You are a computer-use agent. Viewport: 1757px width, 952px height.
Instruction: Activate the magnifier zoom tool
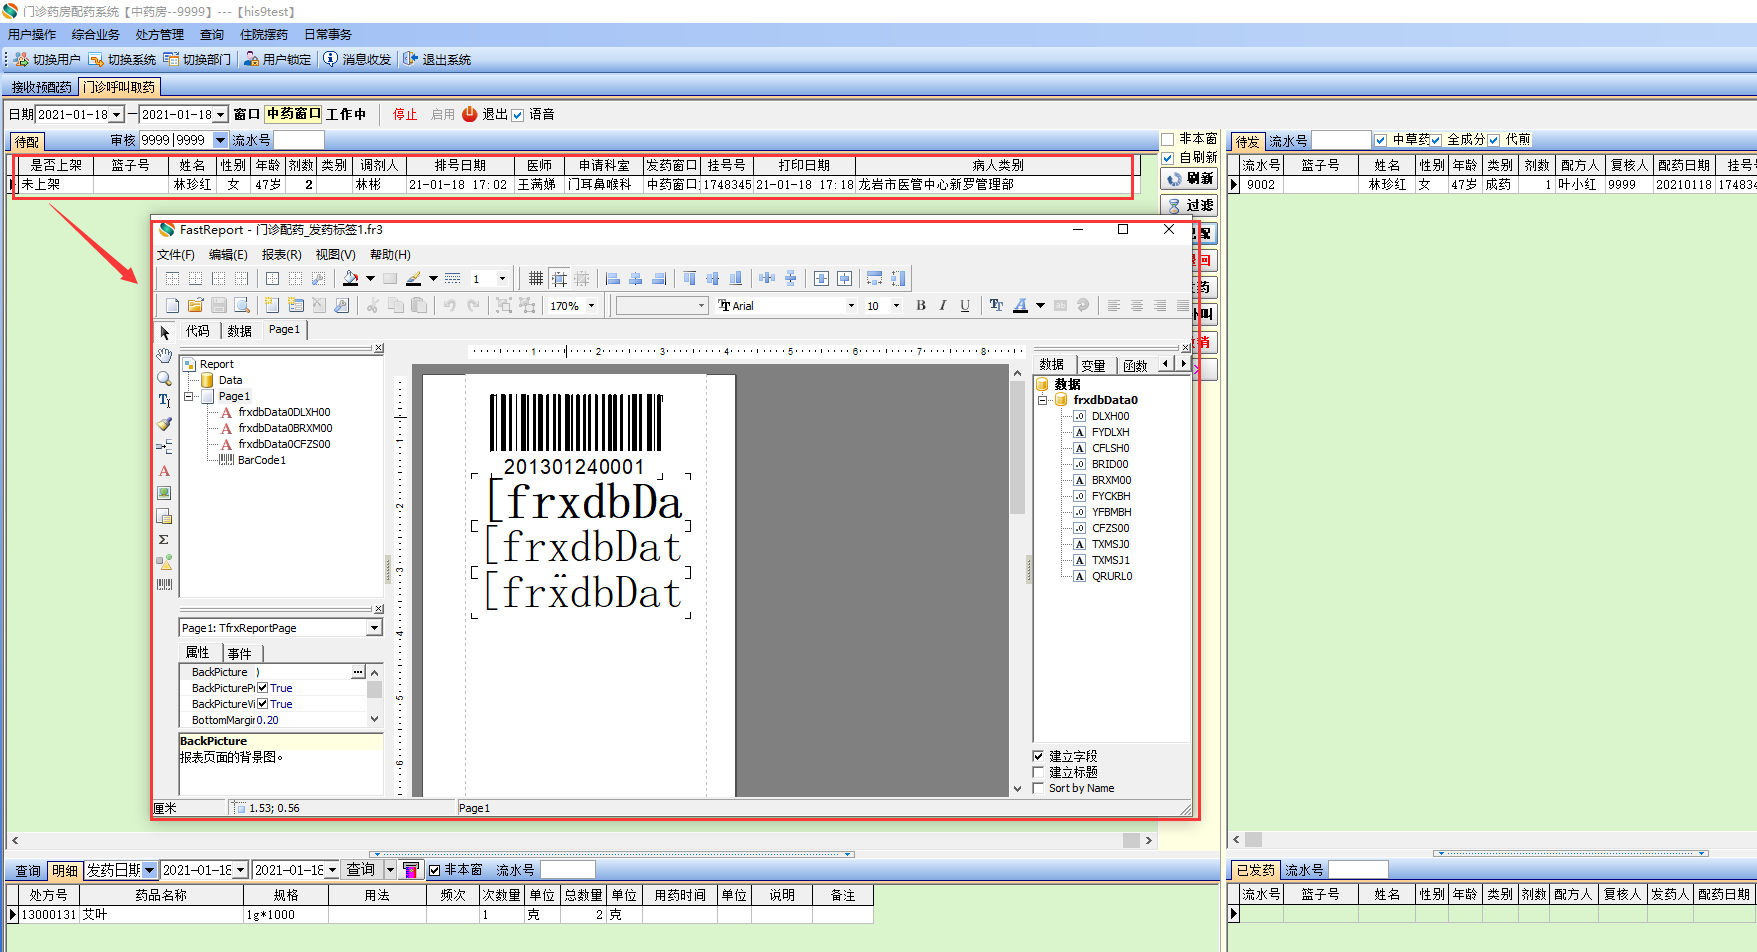(x=165, y=379)
